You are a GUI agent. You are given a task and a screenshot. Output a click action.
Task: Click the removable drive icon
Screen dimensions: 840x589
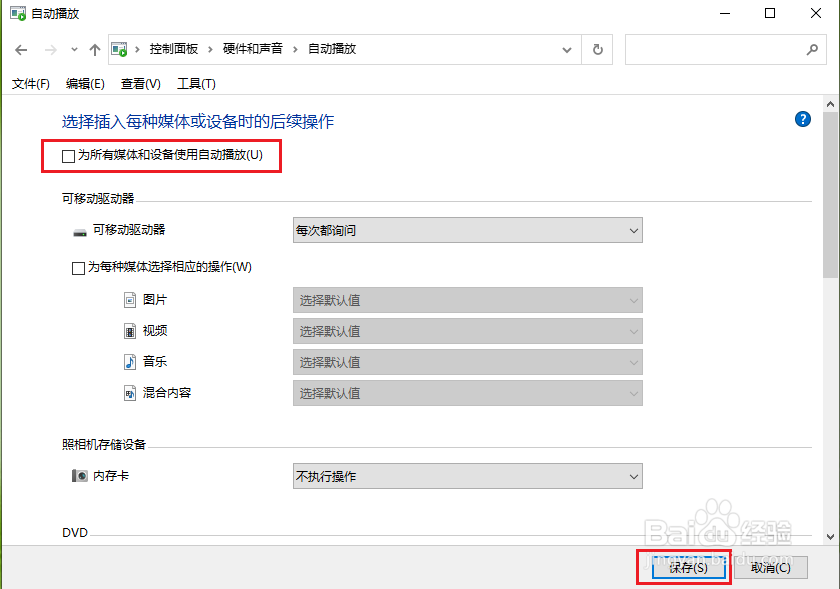point(80,230)
